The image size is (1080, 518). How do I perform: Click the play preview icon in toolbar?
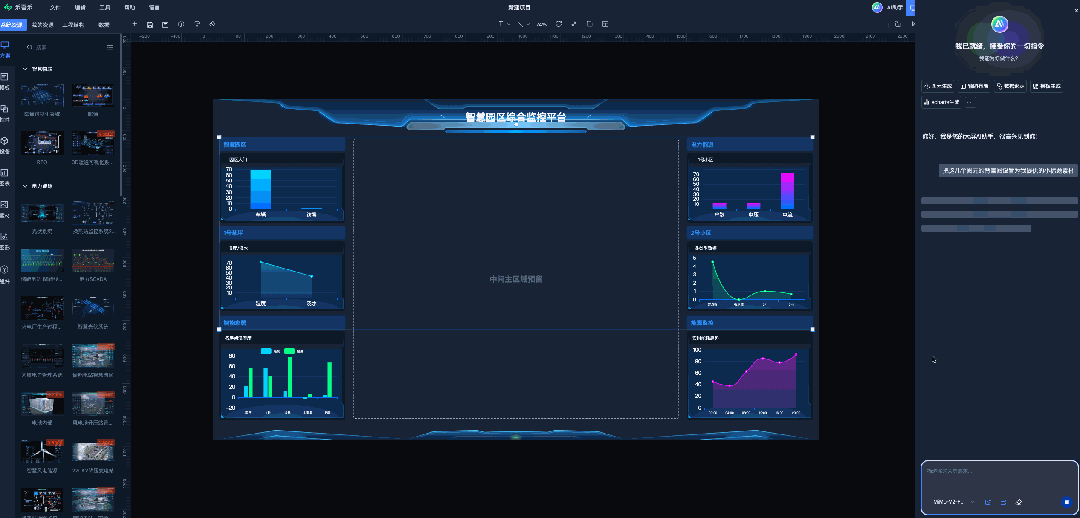point(913,24)
